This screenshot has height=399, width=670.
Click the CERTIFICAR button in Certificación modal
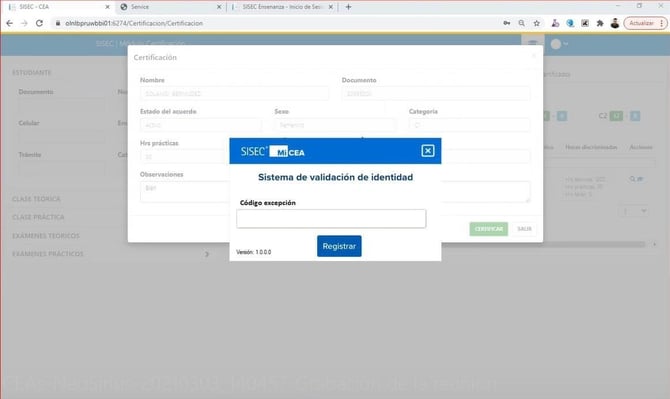[x=489, y=229]
